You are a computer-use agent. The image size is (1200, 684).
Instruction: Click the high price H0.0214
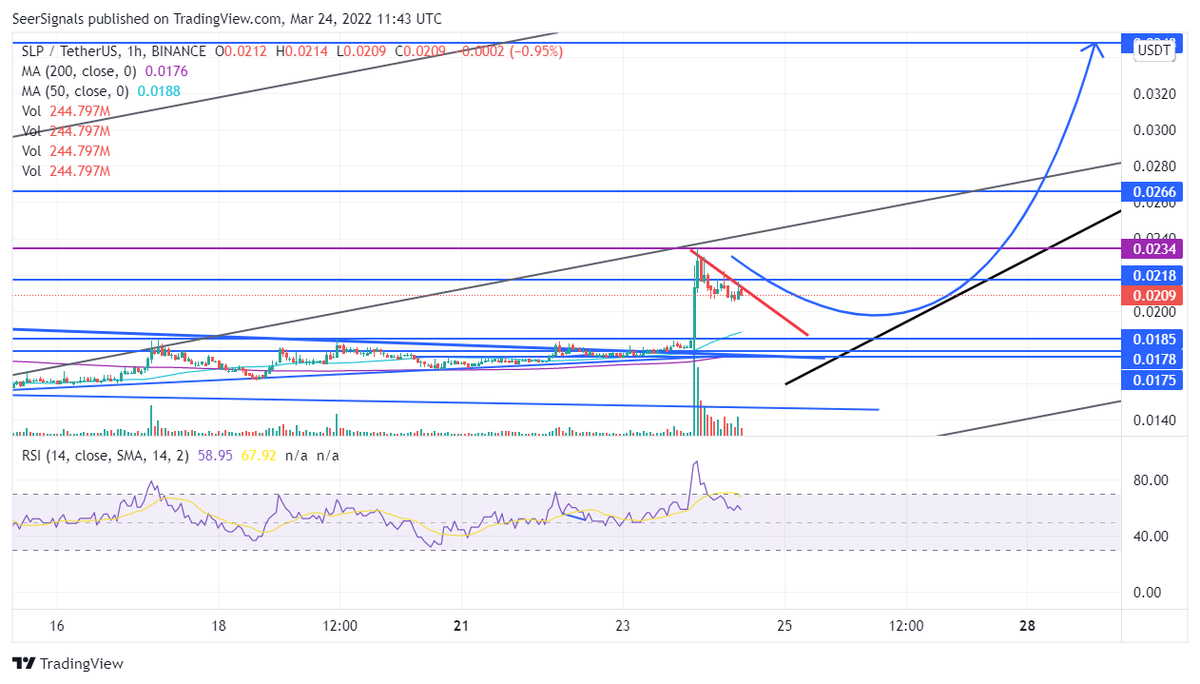coord(304,51)
